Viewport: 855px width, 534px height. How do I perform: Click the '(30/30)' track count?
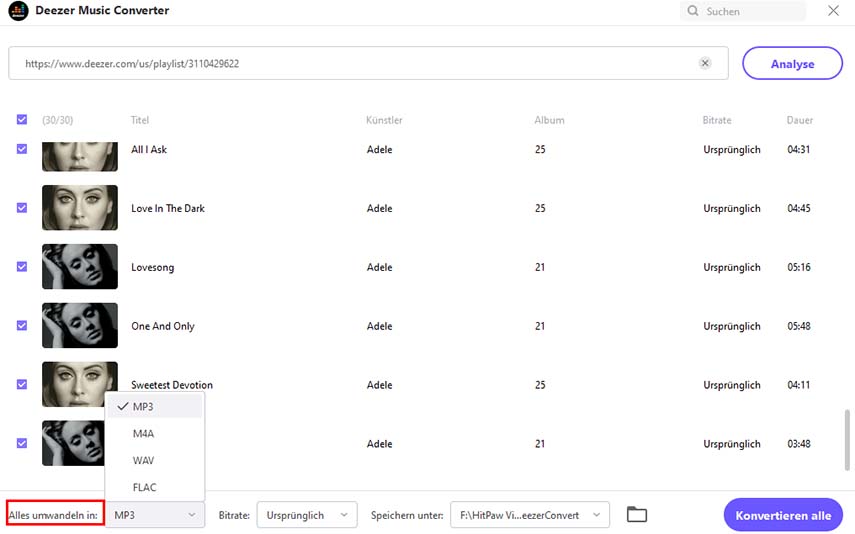coord(57,120)
